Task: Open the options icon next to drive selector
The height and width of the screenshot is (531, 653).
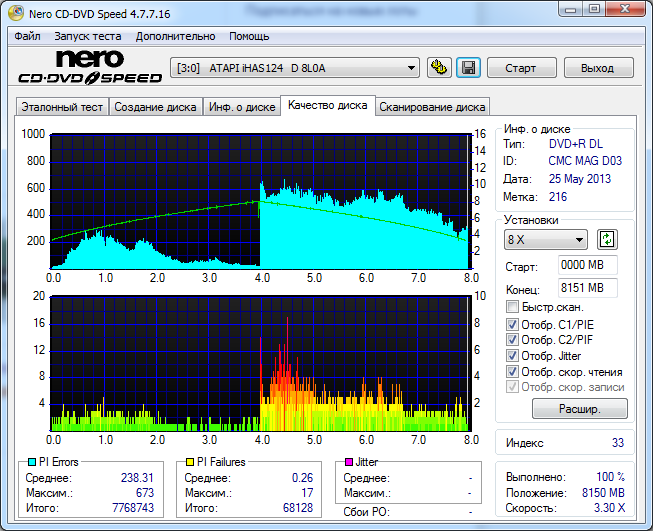Action: point(439,68)
